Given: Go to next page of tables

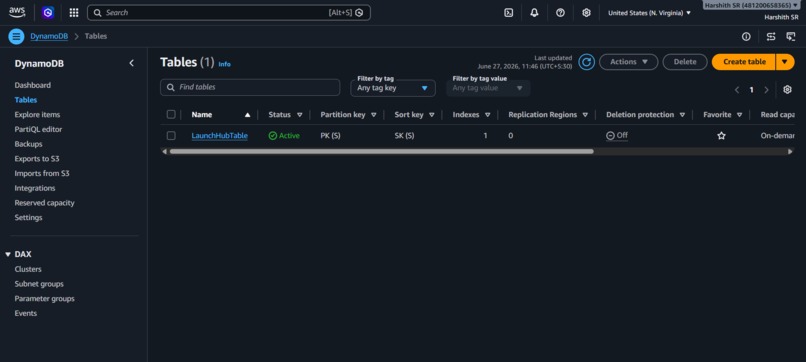Looking at the screenshot, I should [x=766, y=90].
